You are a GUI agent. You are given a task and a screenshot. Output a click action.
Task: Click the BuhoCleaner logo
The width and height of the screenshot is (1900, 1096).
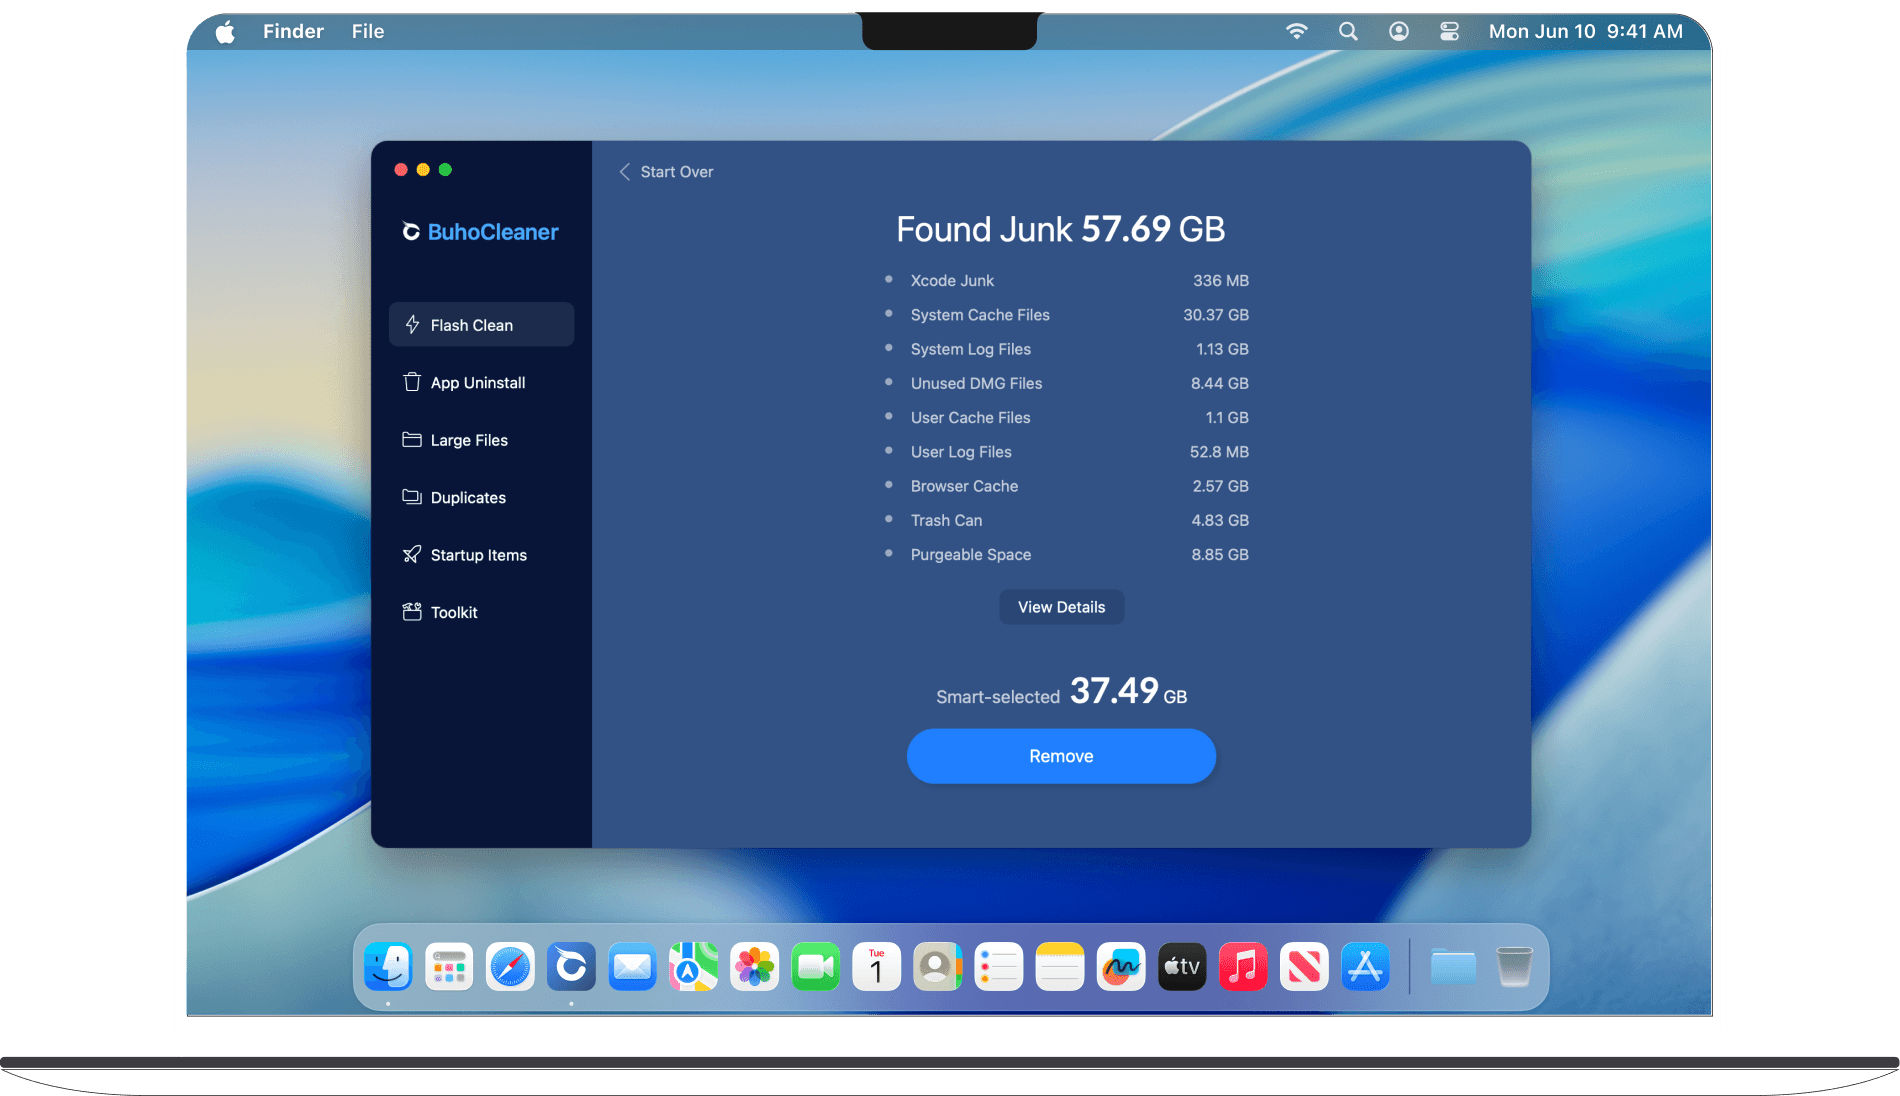(480, 231)
